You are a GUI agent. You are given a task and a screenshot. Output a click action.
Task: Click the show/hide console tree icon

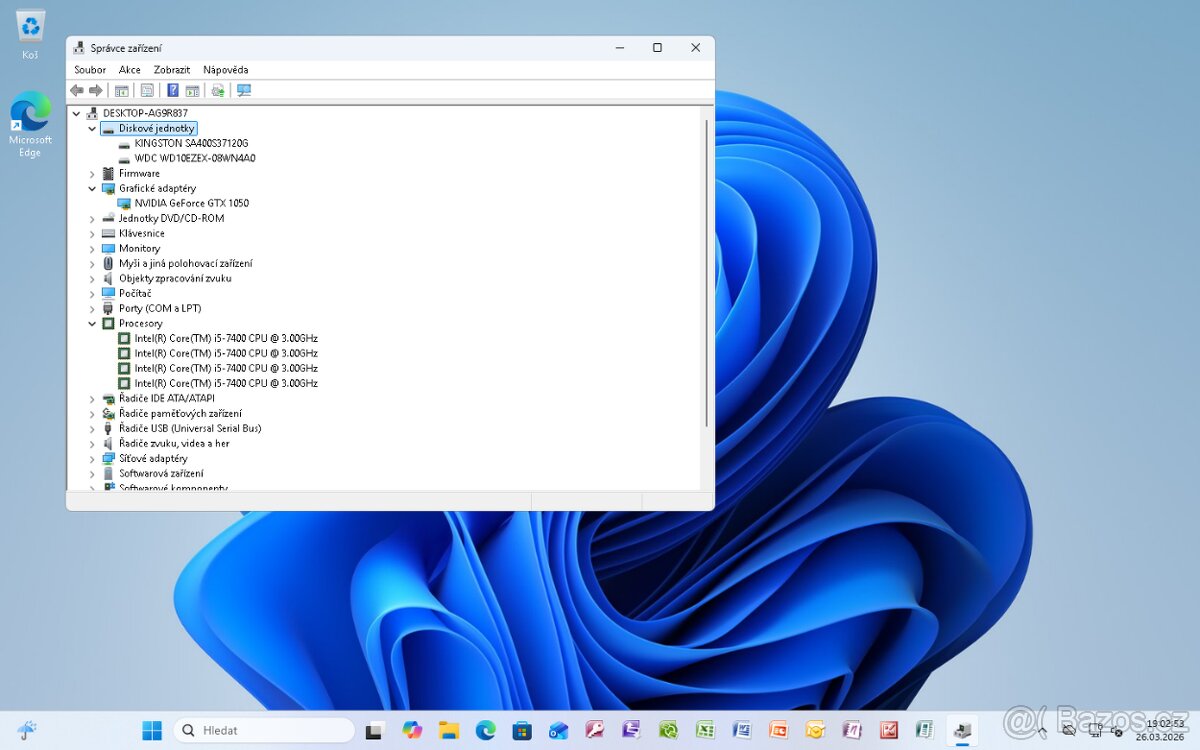(x=121, y=90)
